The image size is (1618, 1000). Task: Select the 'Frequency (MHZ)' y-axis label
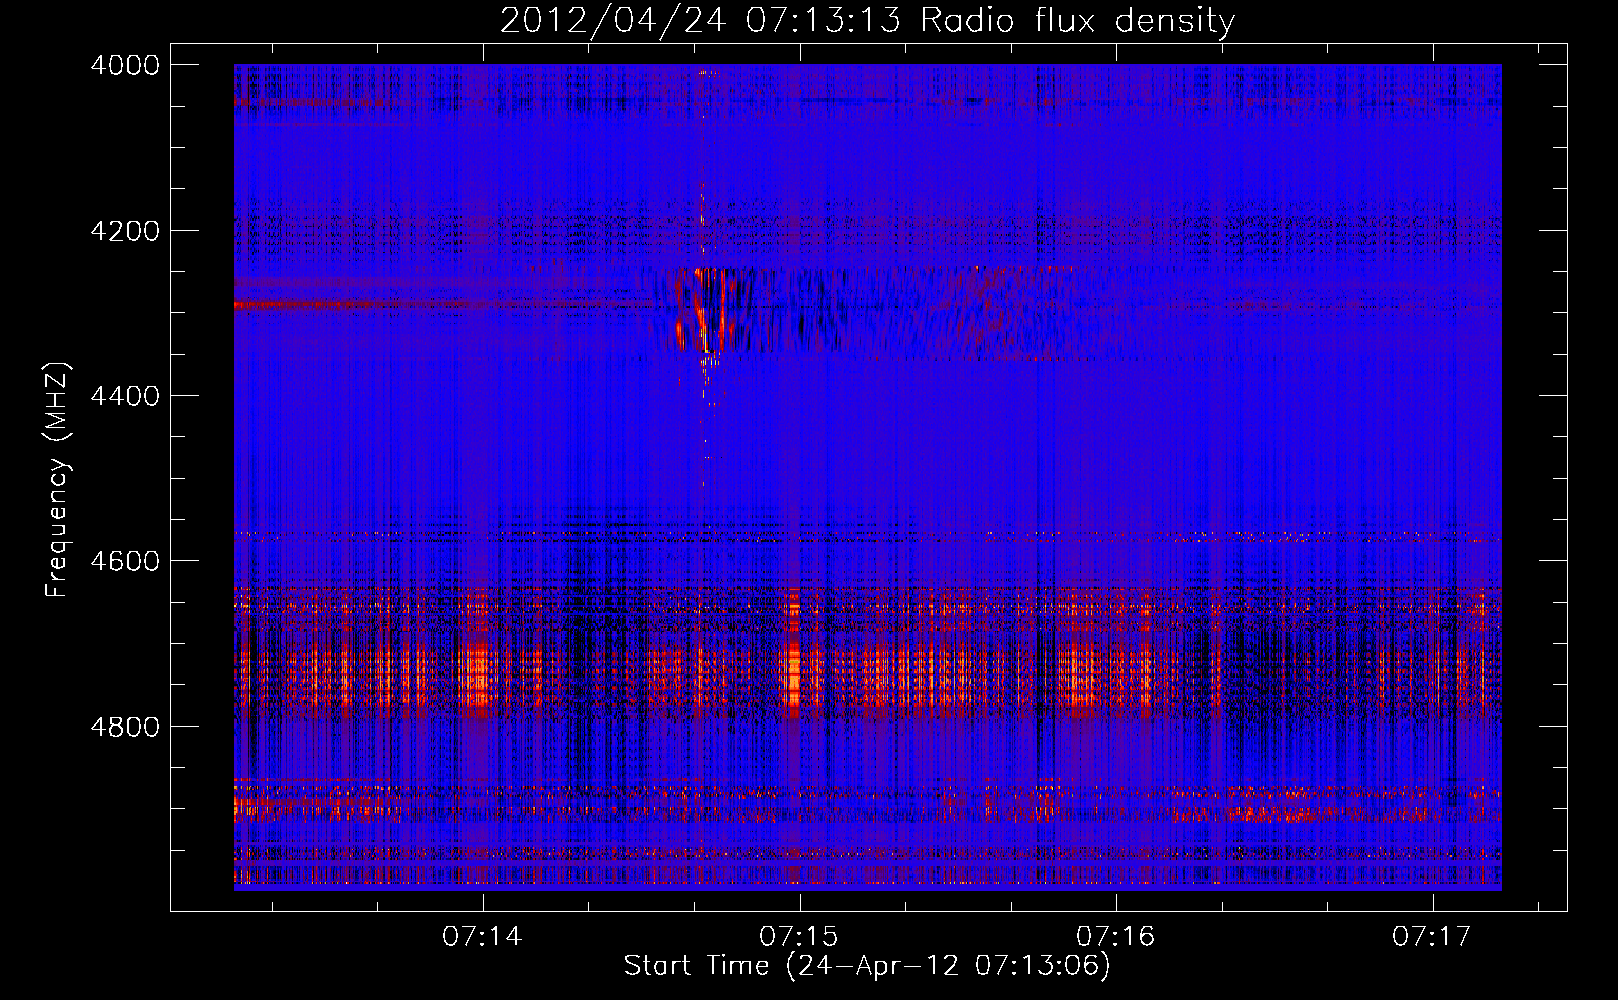[58, 480]
